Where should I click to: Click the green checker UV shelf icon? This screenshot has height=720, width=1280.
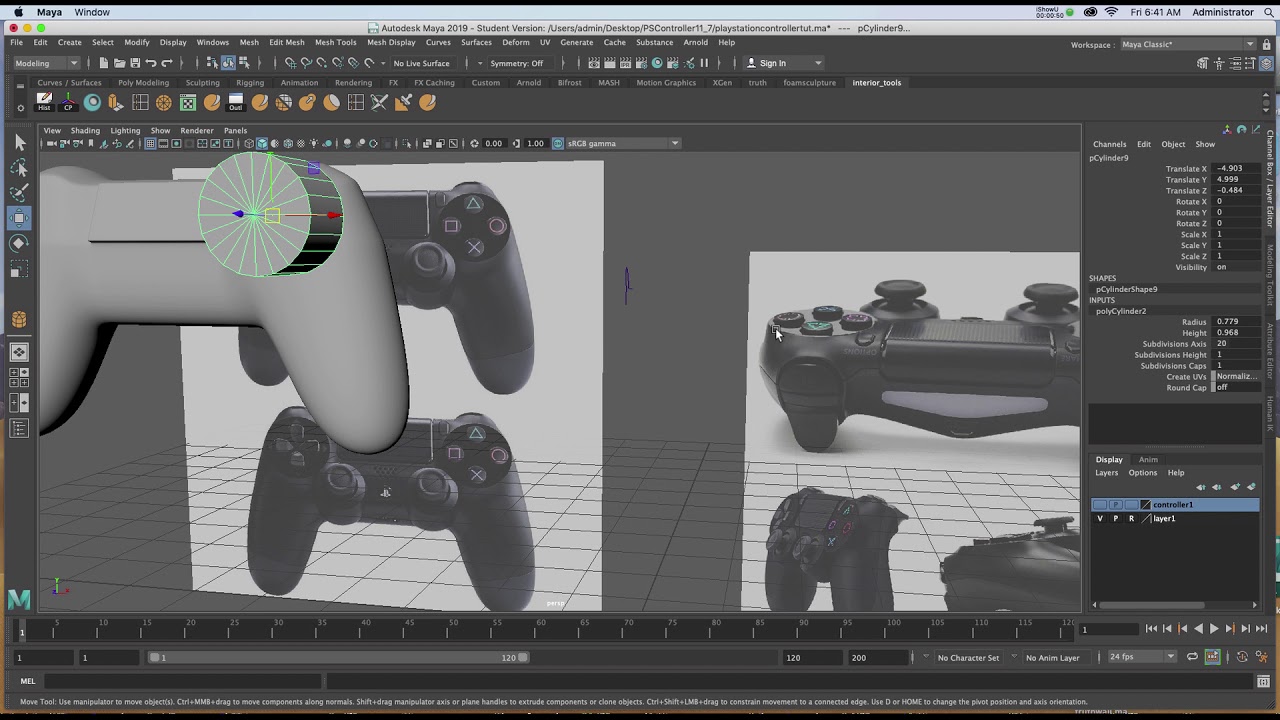[188, 102]
